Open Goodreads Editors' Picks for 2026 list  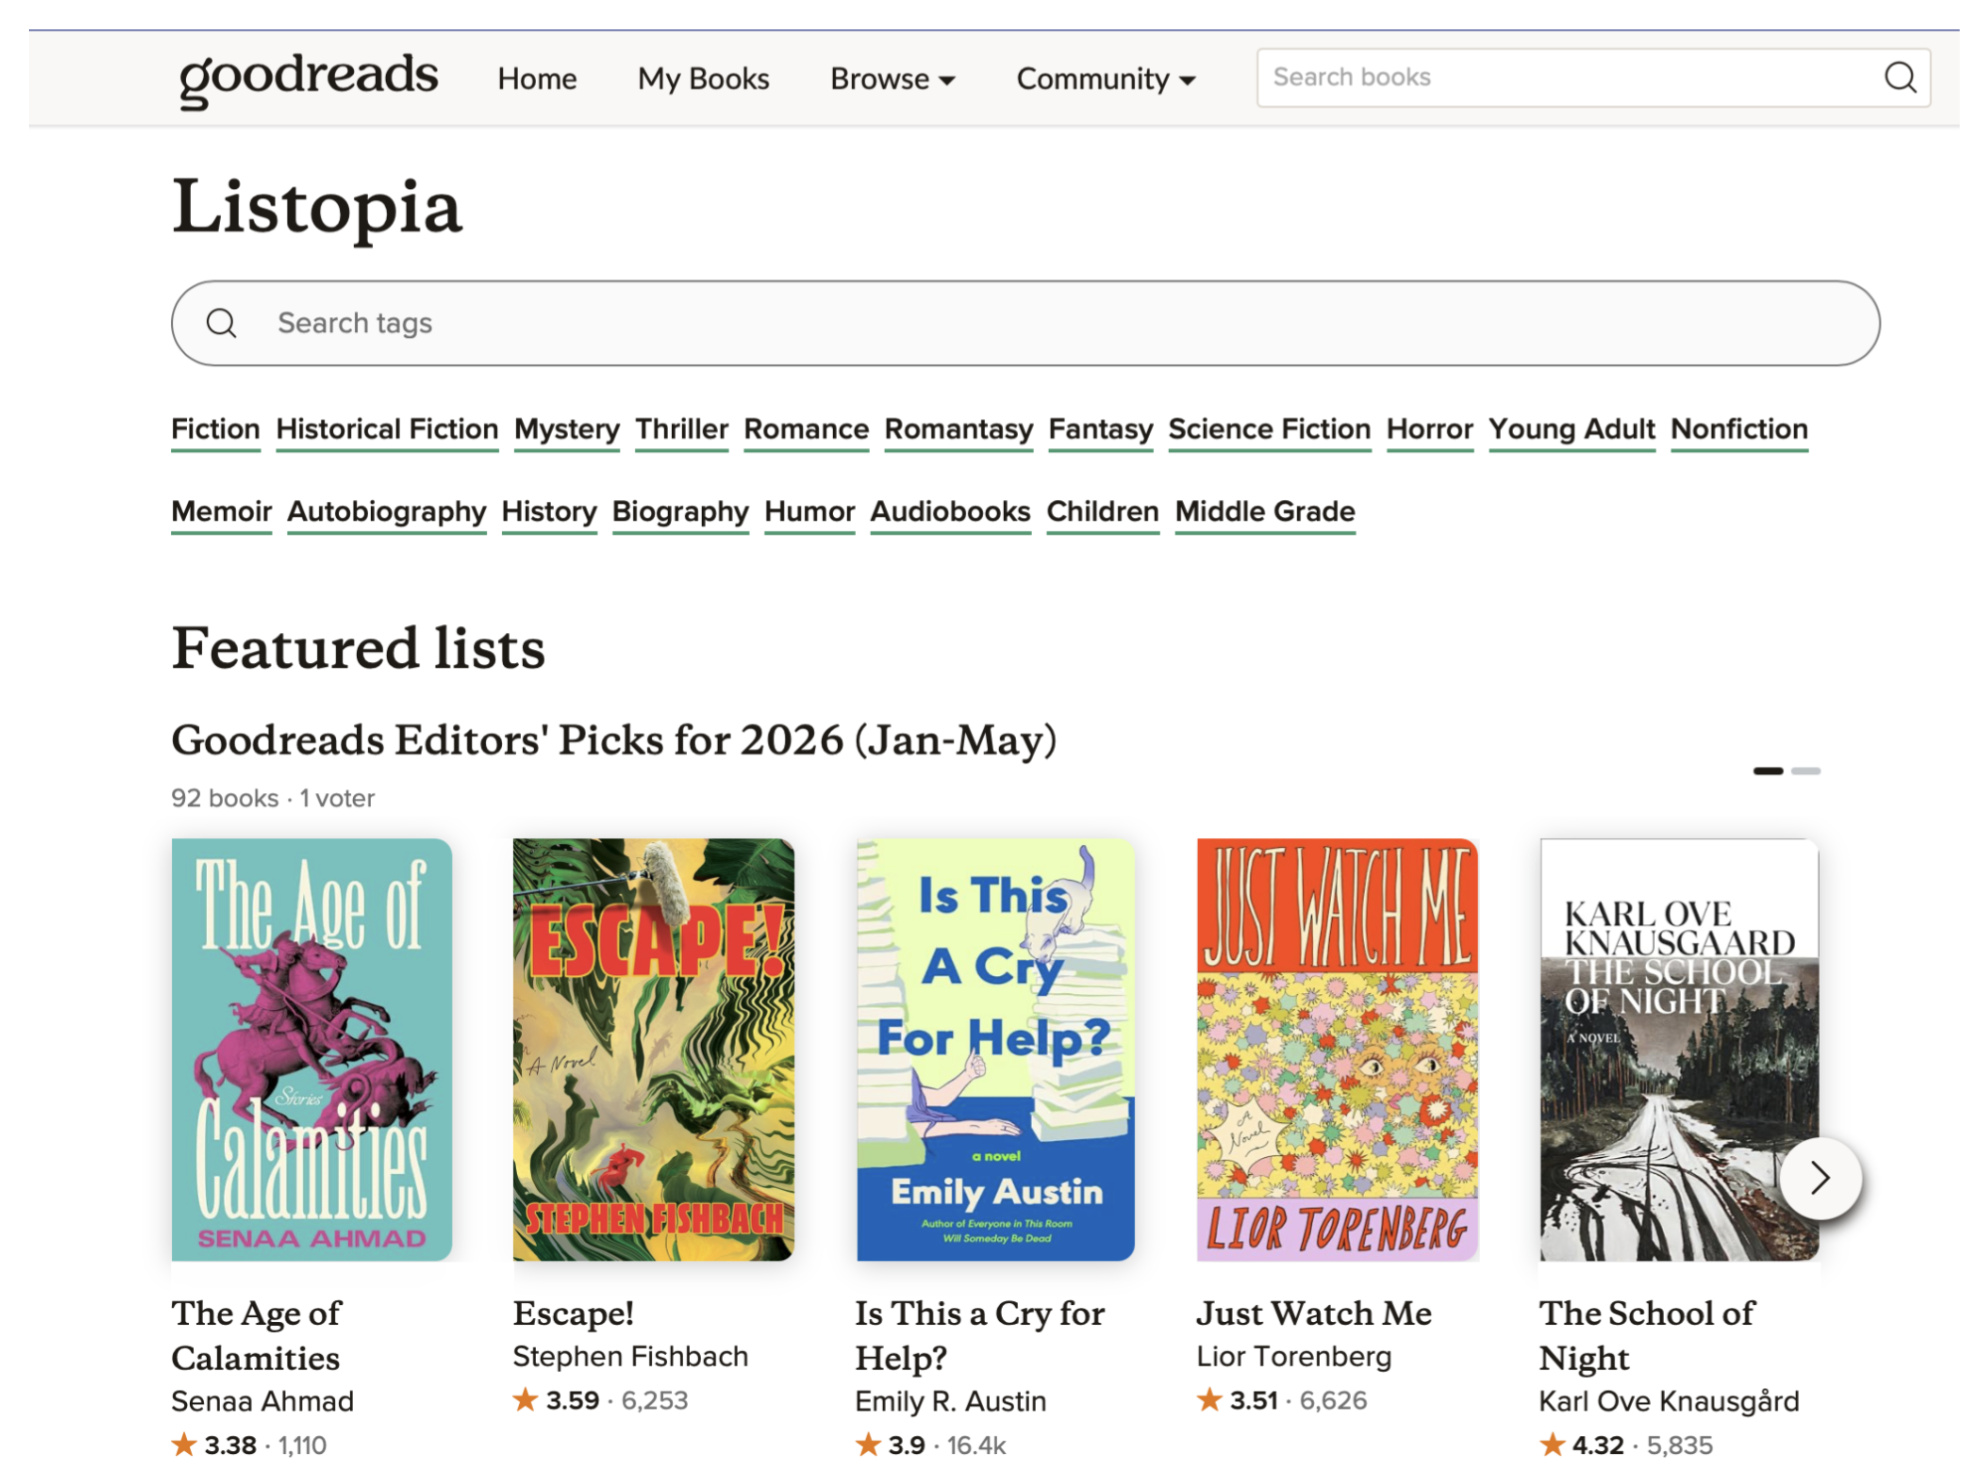pos(614,740)
